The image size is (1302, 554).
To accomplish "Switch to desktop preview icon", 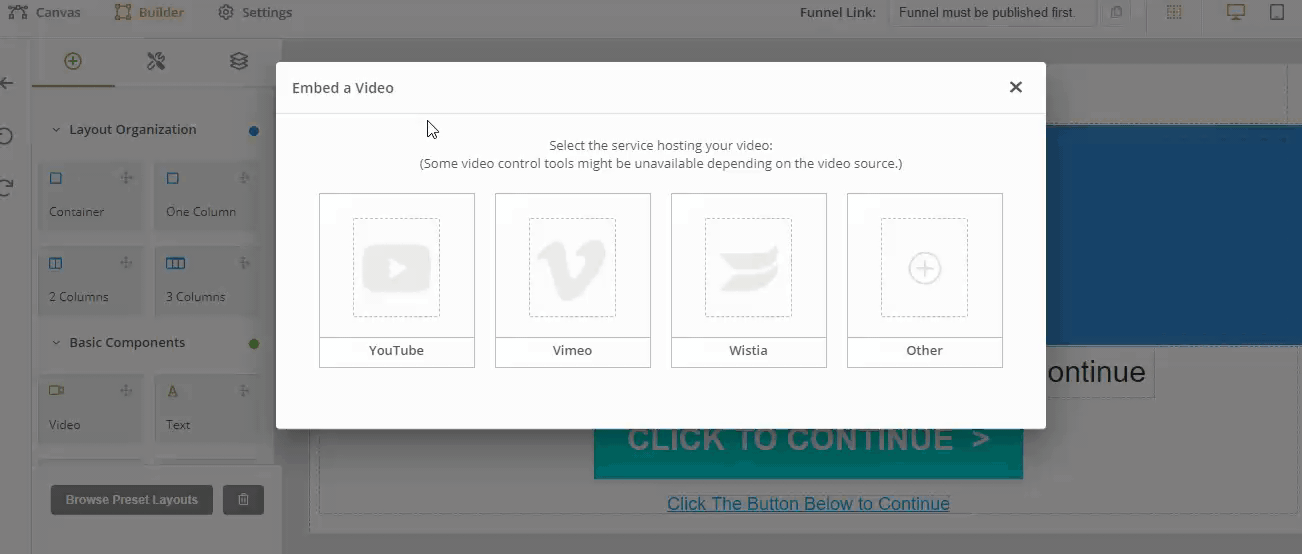I will tap(1236, 12).
